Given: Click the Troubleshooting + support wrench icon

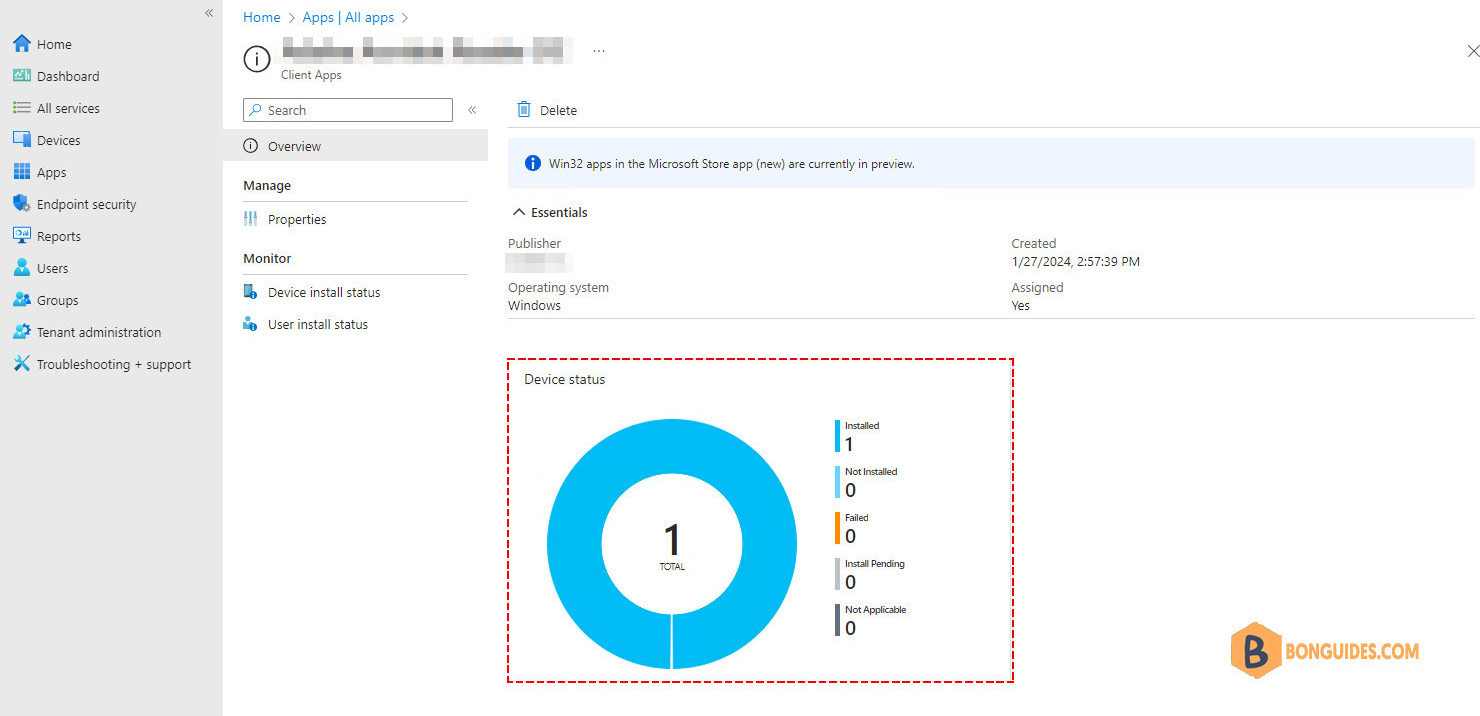Looking at the screenshot, I should coord(22,364).
